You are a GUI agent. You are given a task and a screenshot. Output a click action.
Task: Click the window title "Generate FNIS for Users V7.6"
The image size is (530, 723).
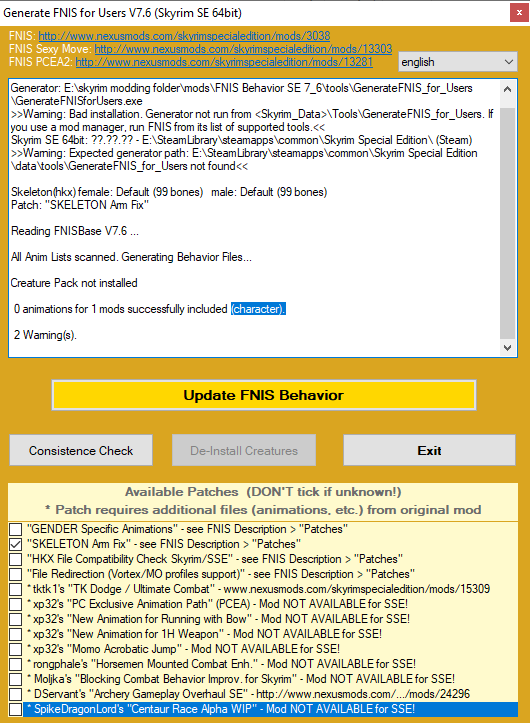tap(122, 12)
